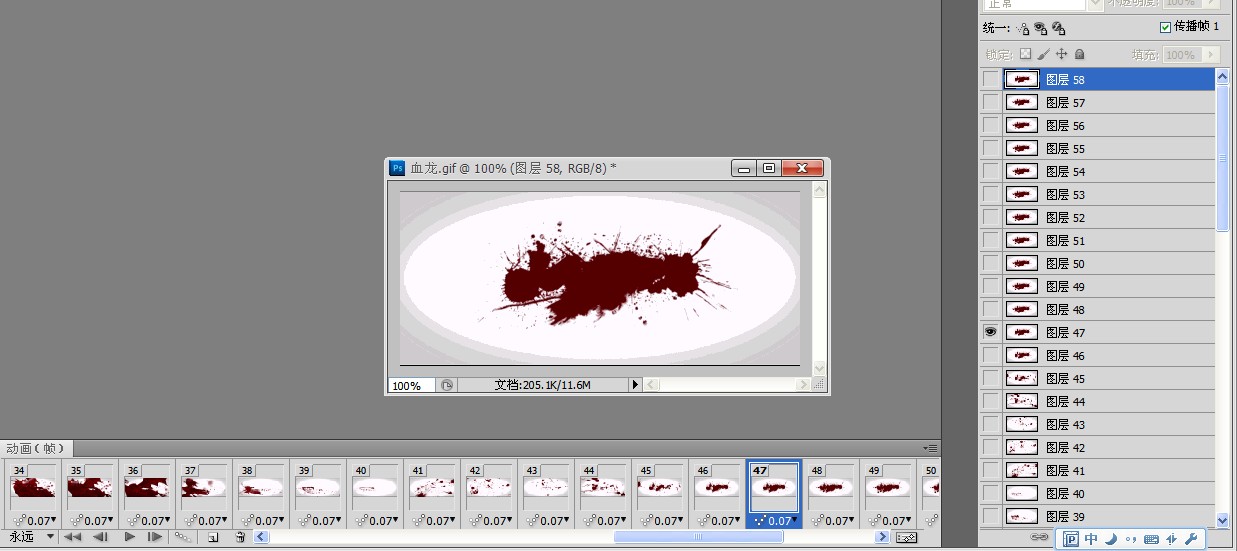This screenshot has width=1237, height=551.
Task: Open the IME soft keyboard icon
Action: 1151,539
